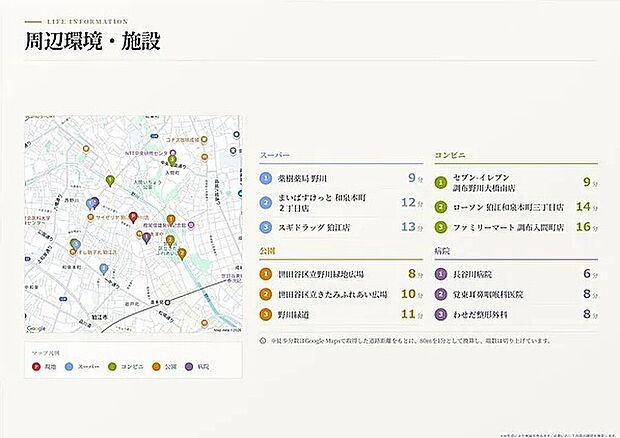
Task: Click blue supermarket pin 2 on the map
Action: pyautogui.click(x=103, y=269)
